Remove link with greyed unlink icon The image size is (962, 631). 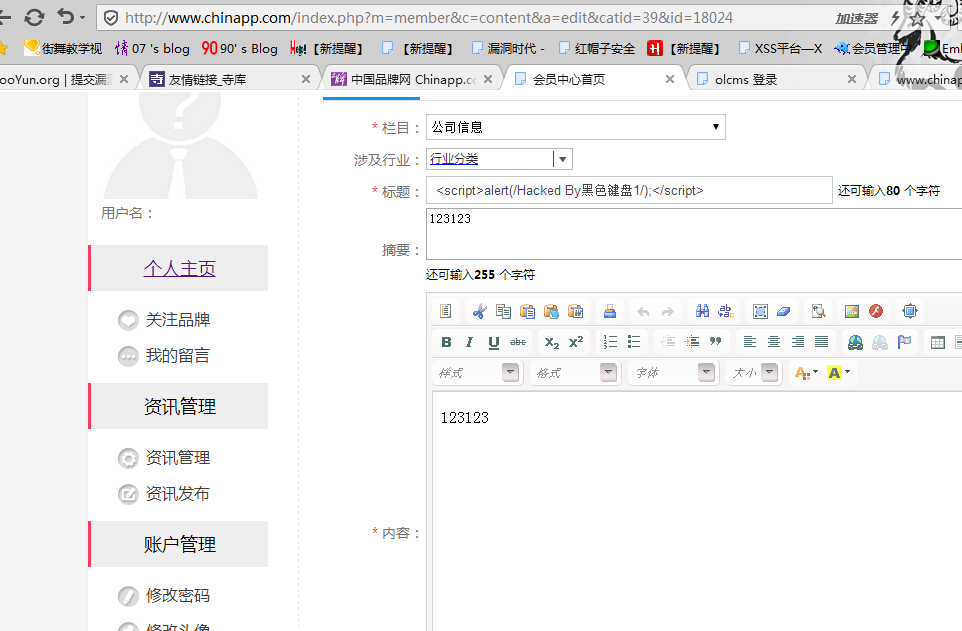880,342
